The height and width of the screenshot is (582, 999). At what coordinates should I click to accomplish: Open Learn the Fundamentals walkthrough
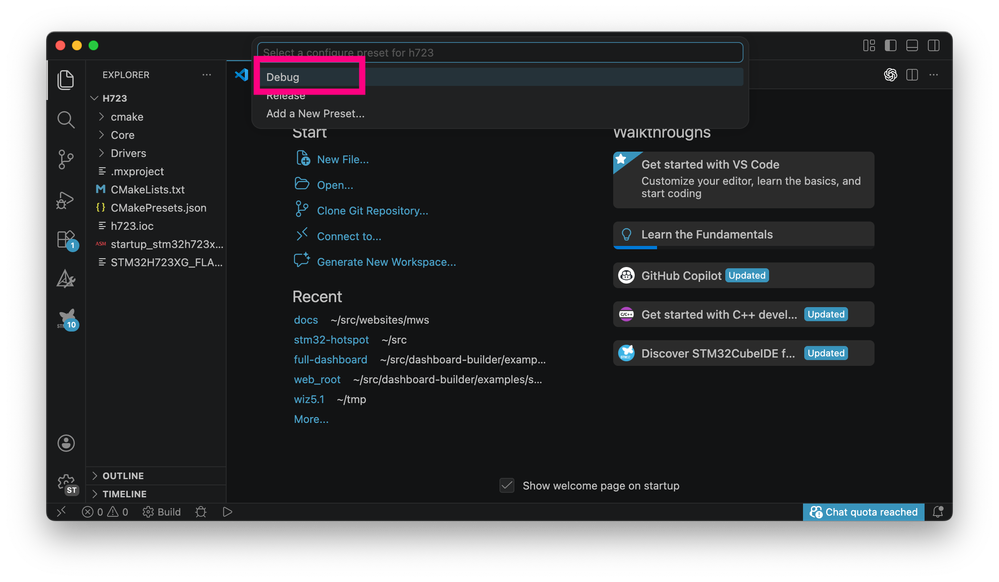coord(744,235)
